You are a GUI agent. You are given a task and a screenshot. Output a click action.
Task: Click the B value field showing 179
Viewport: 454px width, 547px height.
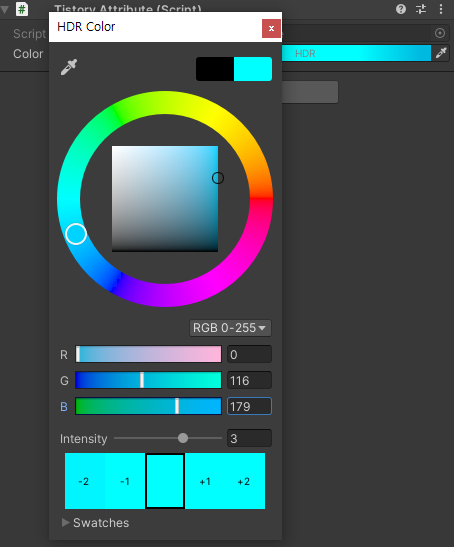[x=249, y=406]
